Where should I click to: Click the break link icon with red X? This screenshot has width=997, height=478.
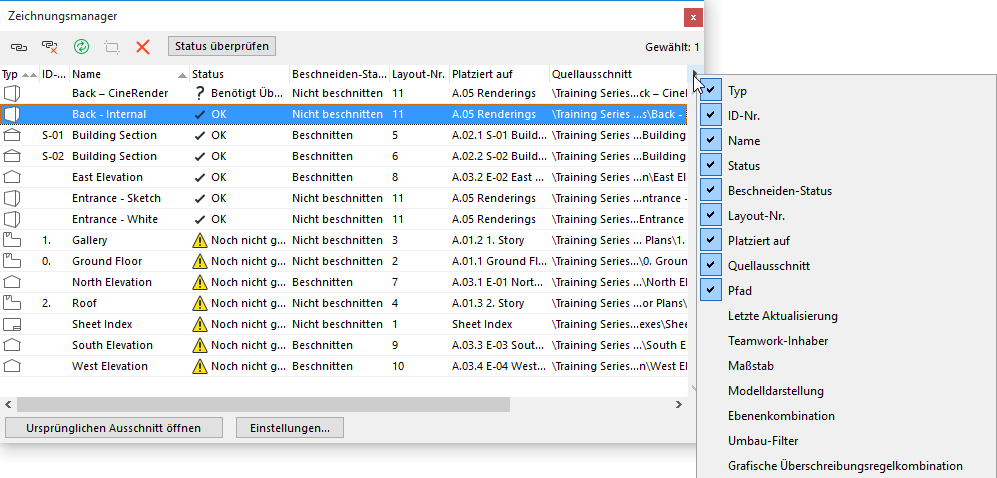coord(50,46)
